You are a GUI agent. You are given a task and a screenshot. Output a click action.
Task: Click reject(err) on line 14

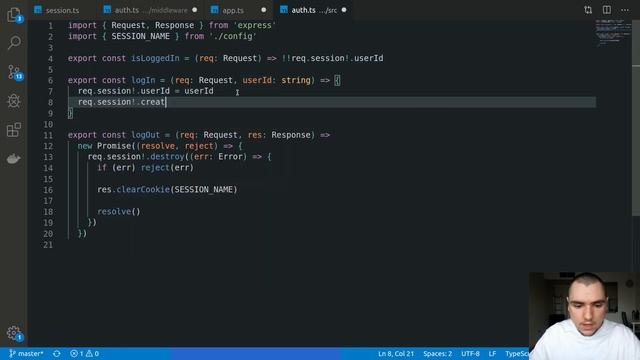(x=167, y=168)
